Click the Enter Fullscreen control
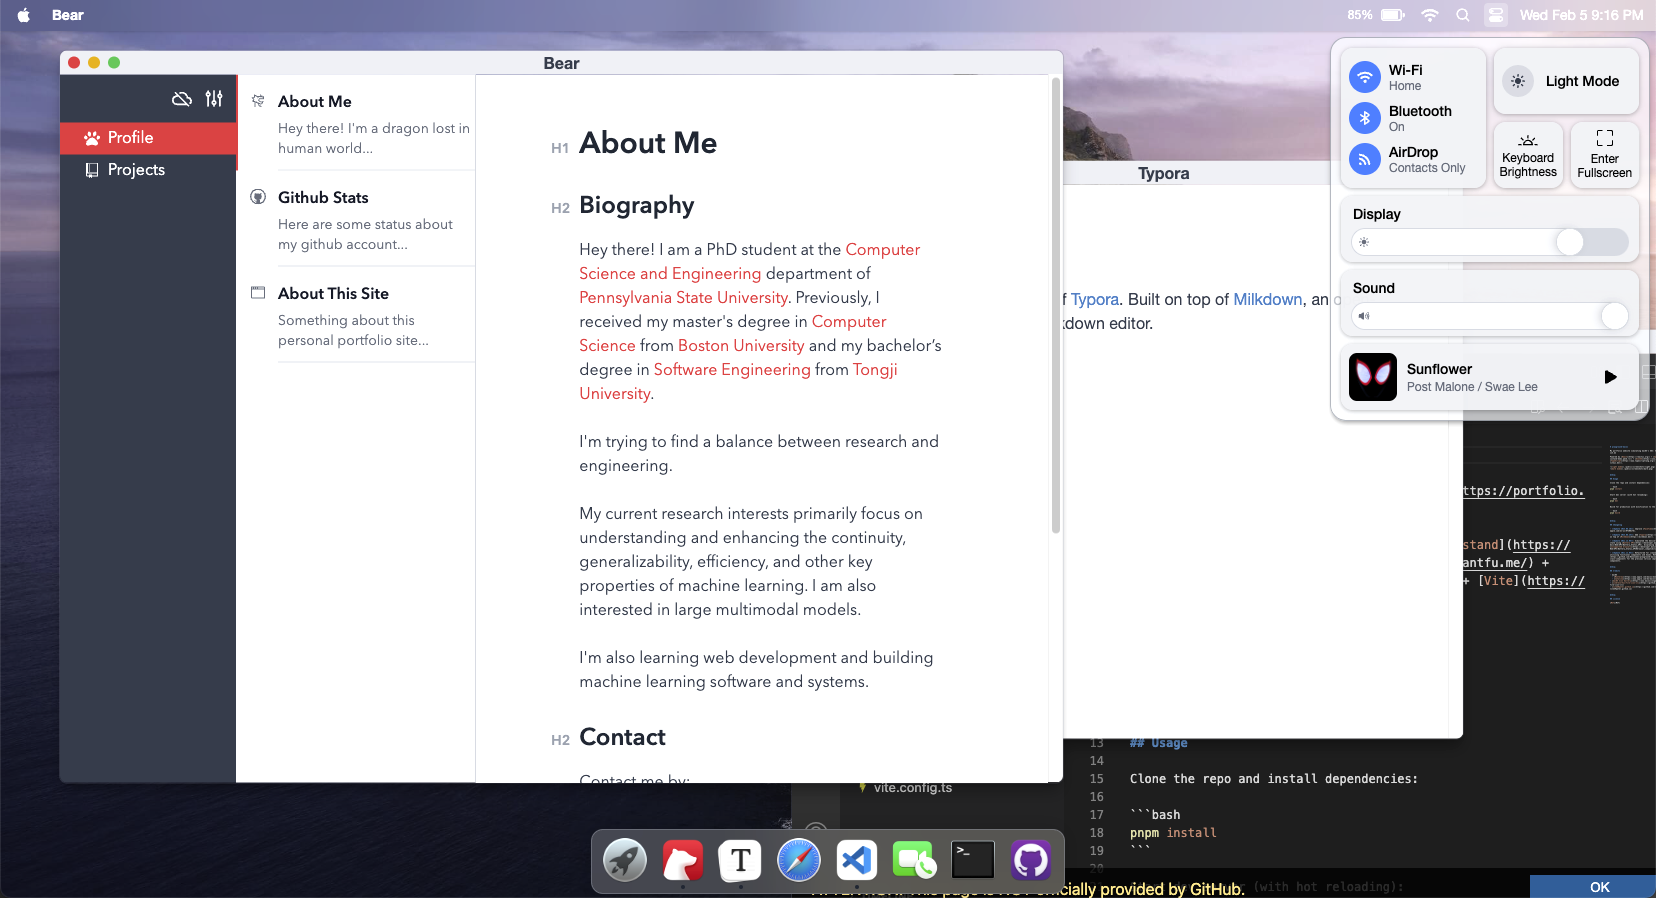The height and width of the screenshot is (898, 1656). click(x=1604, y=155)
